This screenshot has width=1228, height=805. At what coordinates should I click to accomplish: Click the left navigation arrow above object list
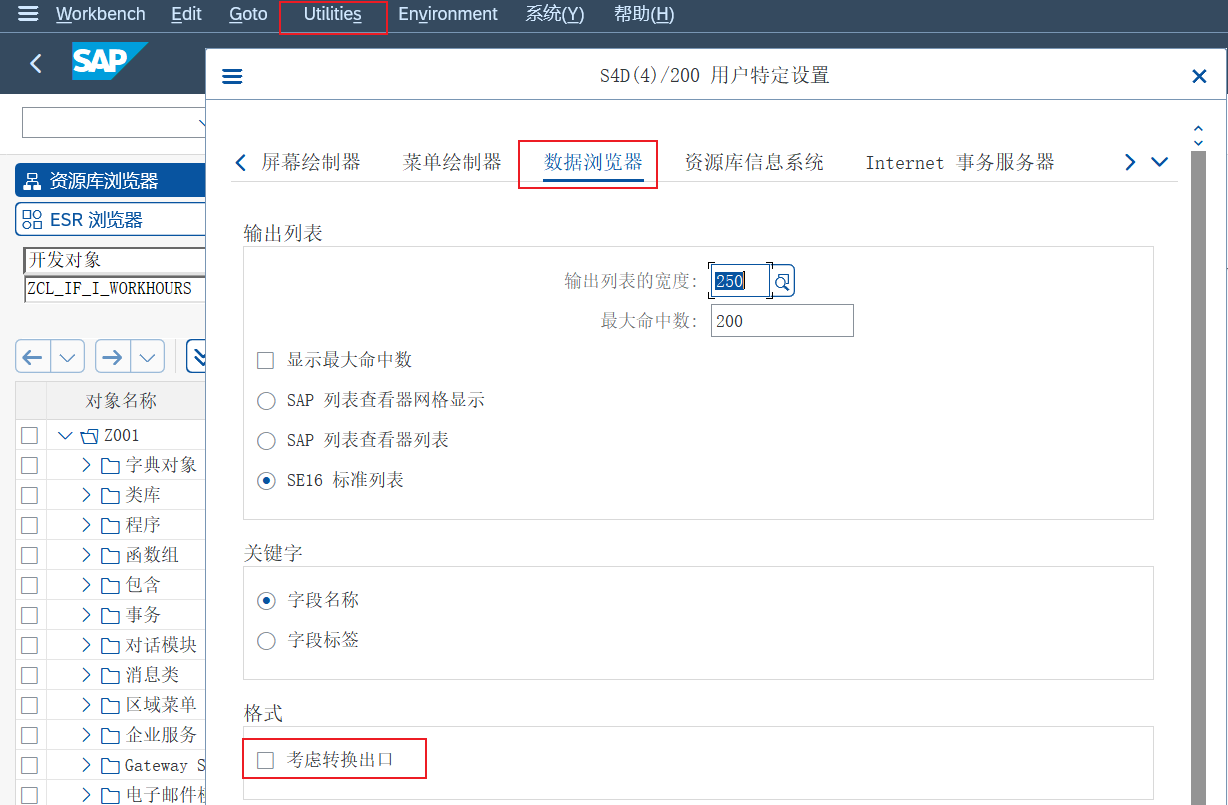click(x=33, y=357)
